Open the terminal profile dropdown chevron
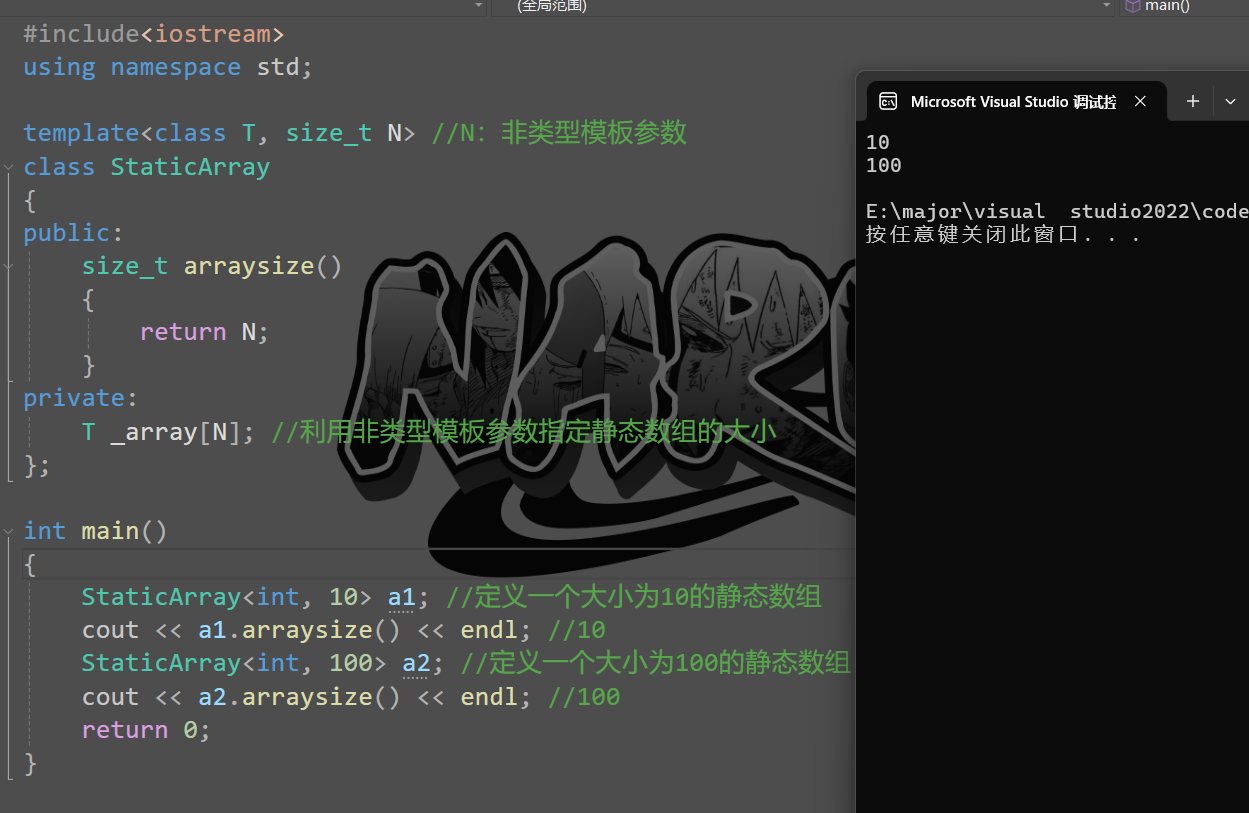Image resolution: width=1249 pixels, height=813 pixels. point(1231,101)
